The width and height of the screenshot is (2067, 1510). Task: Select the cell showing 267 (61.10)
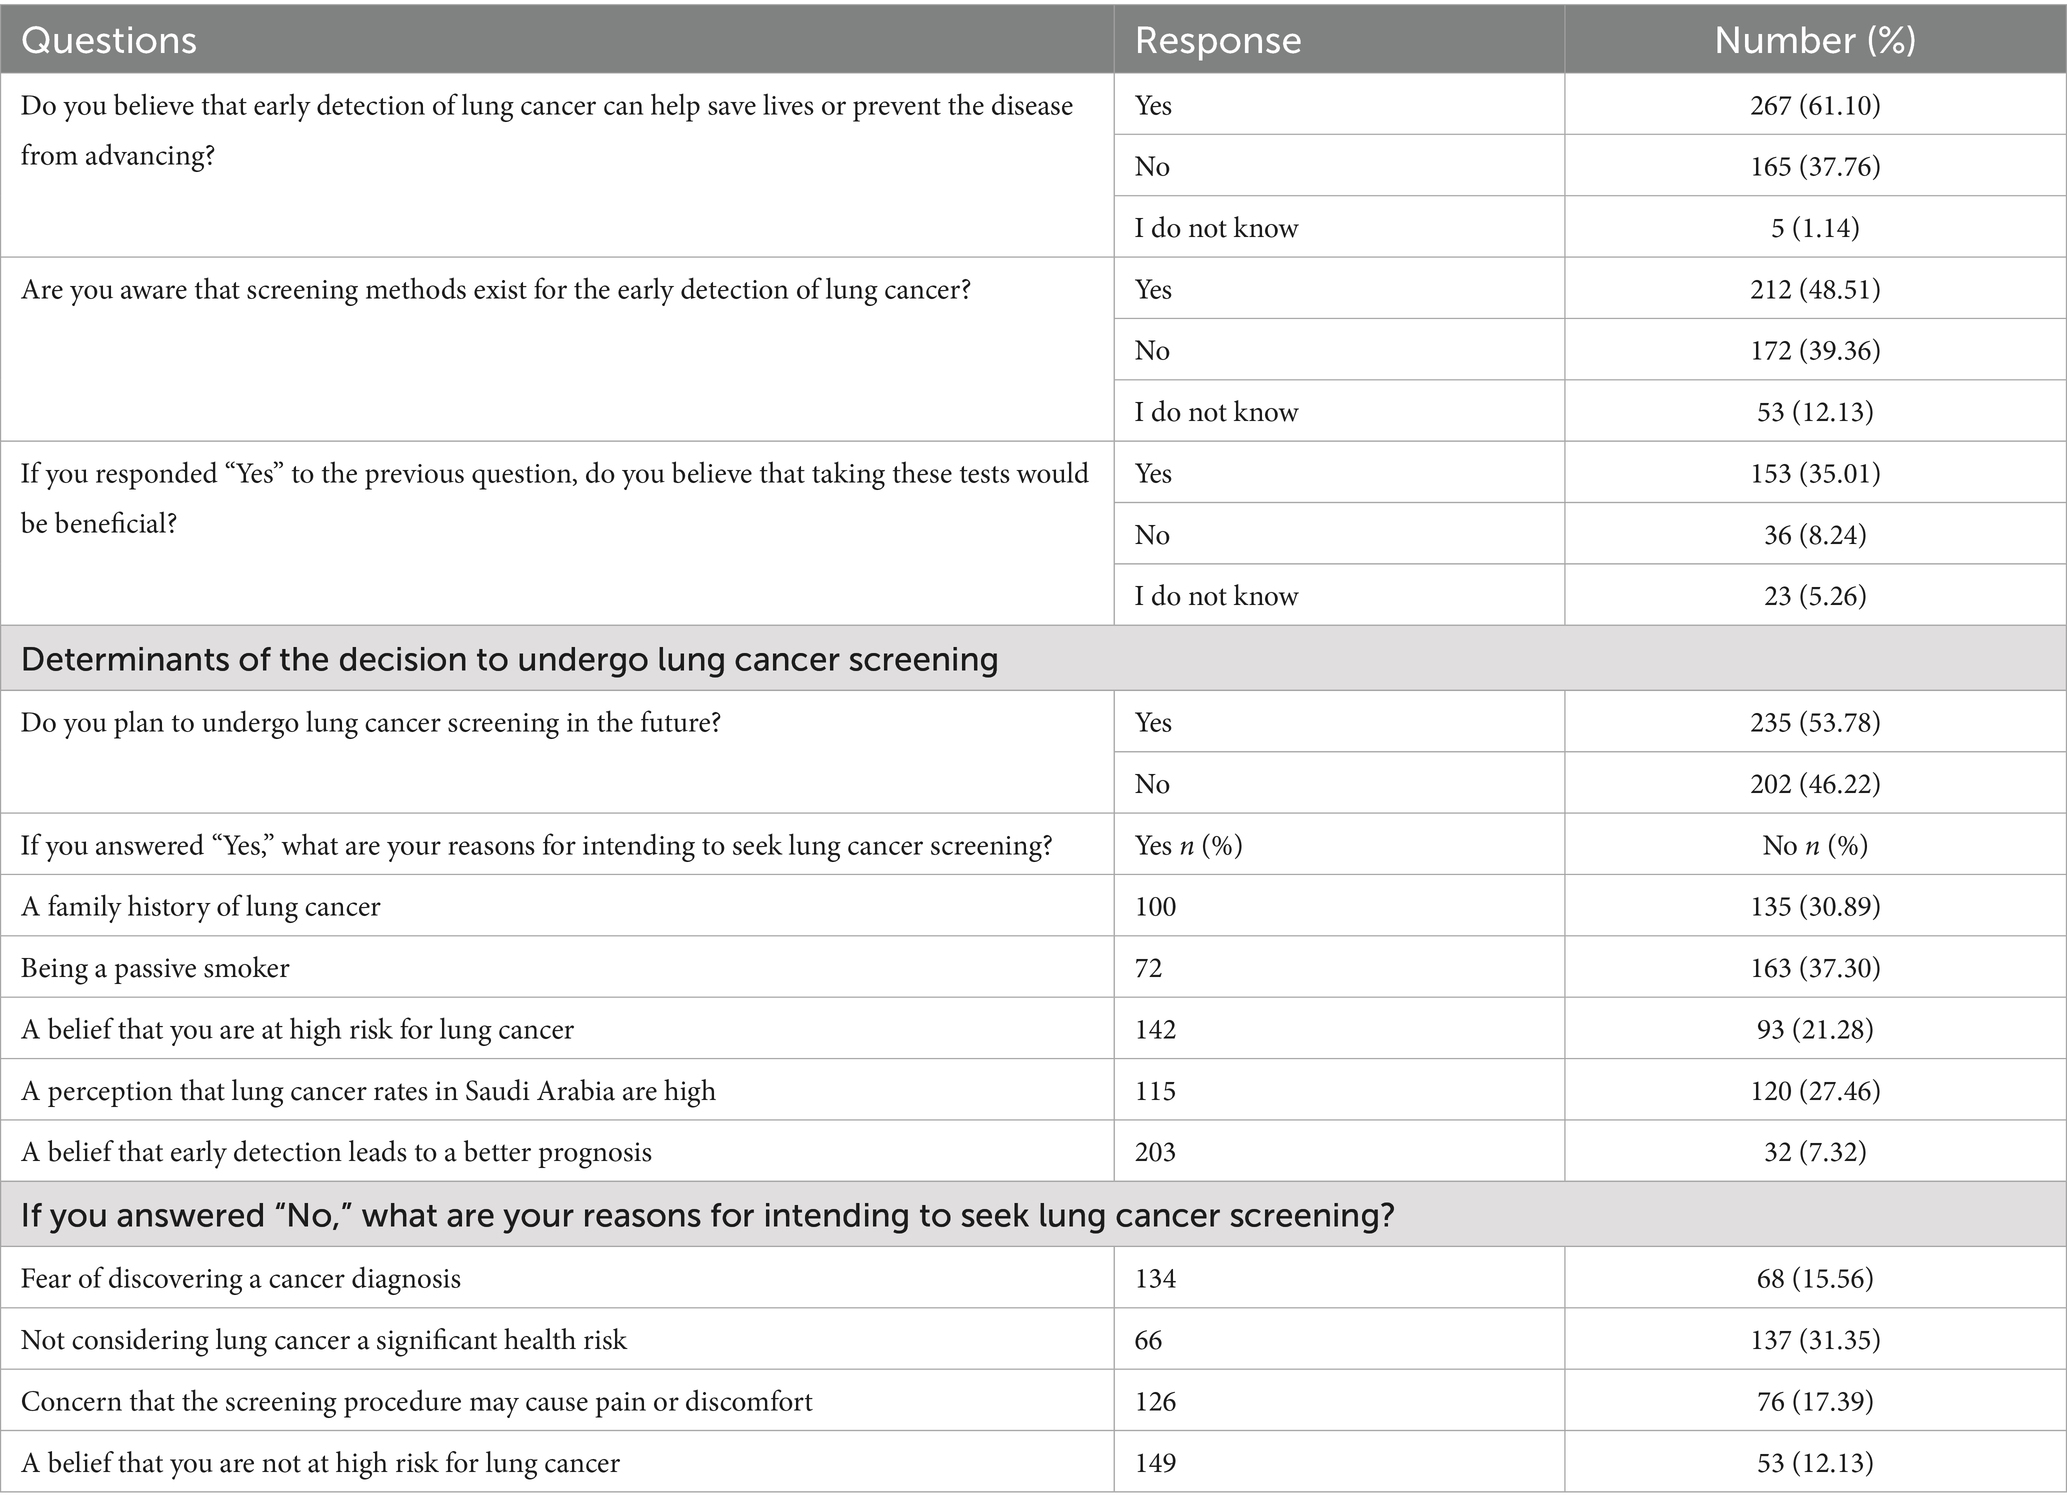point(1815,105)
